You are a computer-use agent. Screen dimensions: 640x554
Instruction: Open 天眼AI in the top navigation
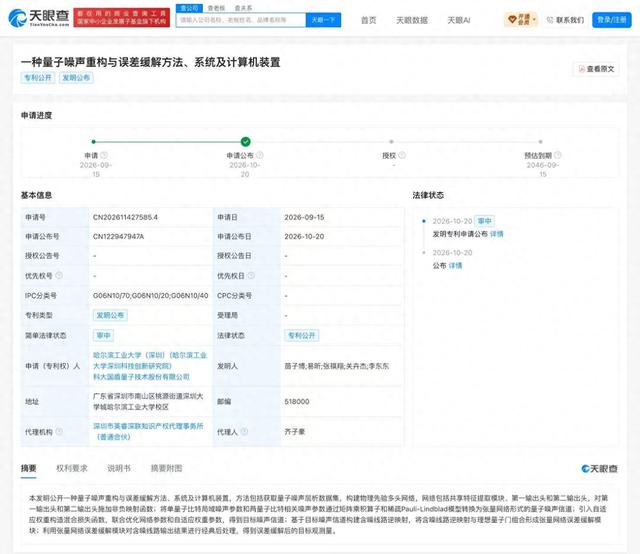pos(459,20)
